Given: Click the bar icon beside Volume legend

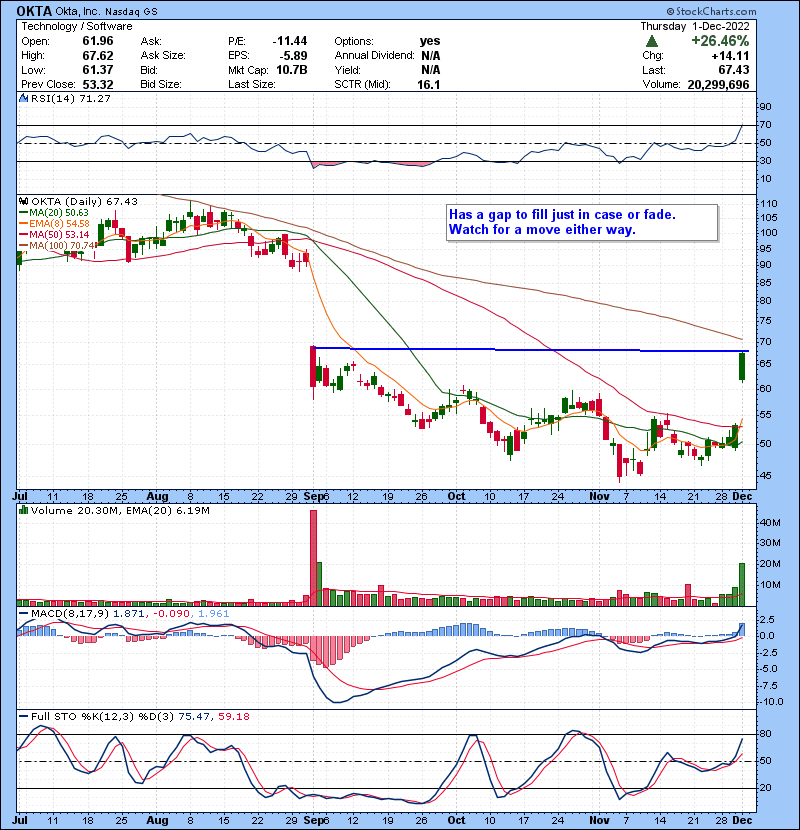Looking at the screenshot, I should click(23, 510).
